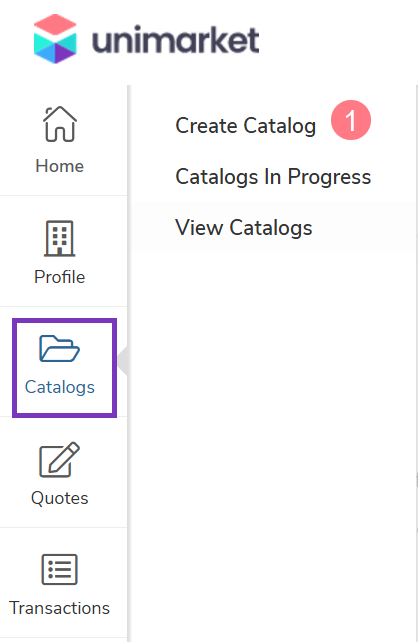Open Catalogs In Progress
This screenshot has height=642, width=418.
[x=273, y=177]
